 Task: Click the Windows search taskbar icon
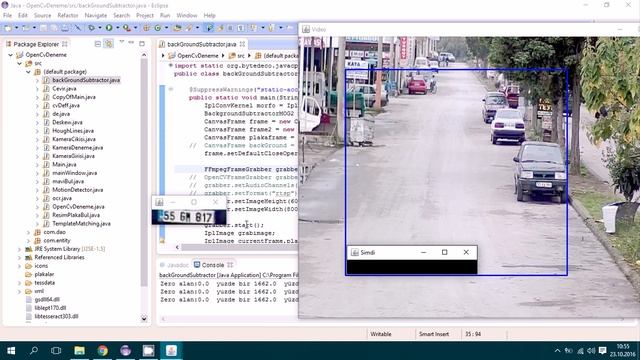point(34,351)
